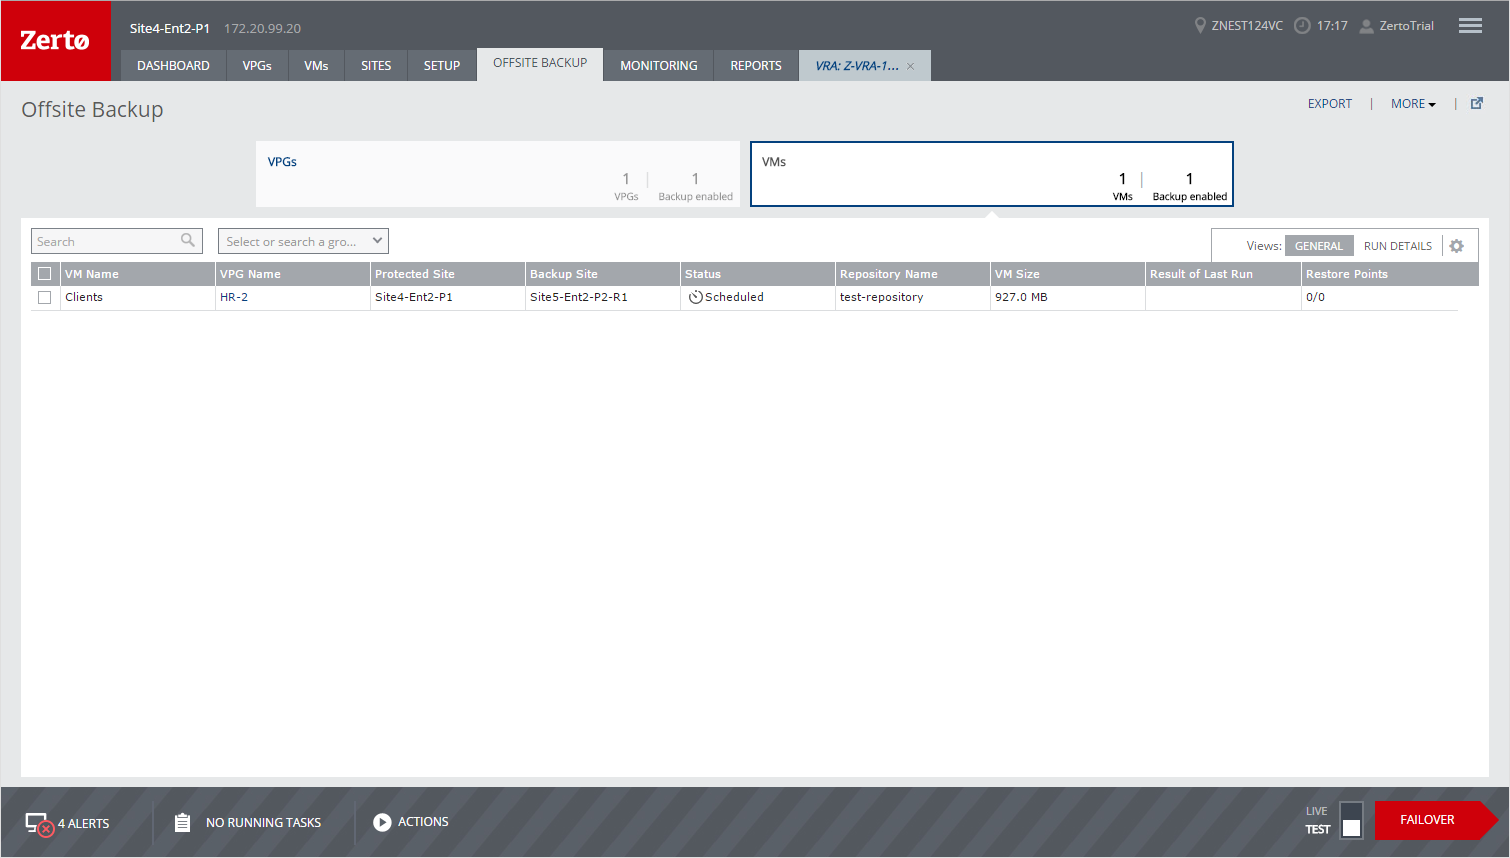Sort by Backup Site column
Image resolution: width=1510 pixels, height=858 pixels.
point(602,274)
